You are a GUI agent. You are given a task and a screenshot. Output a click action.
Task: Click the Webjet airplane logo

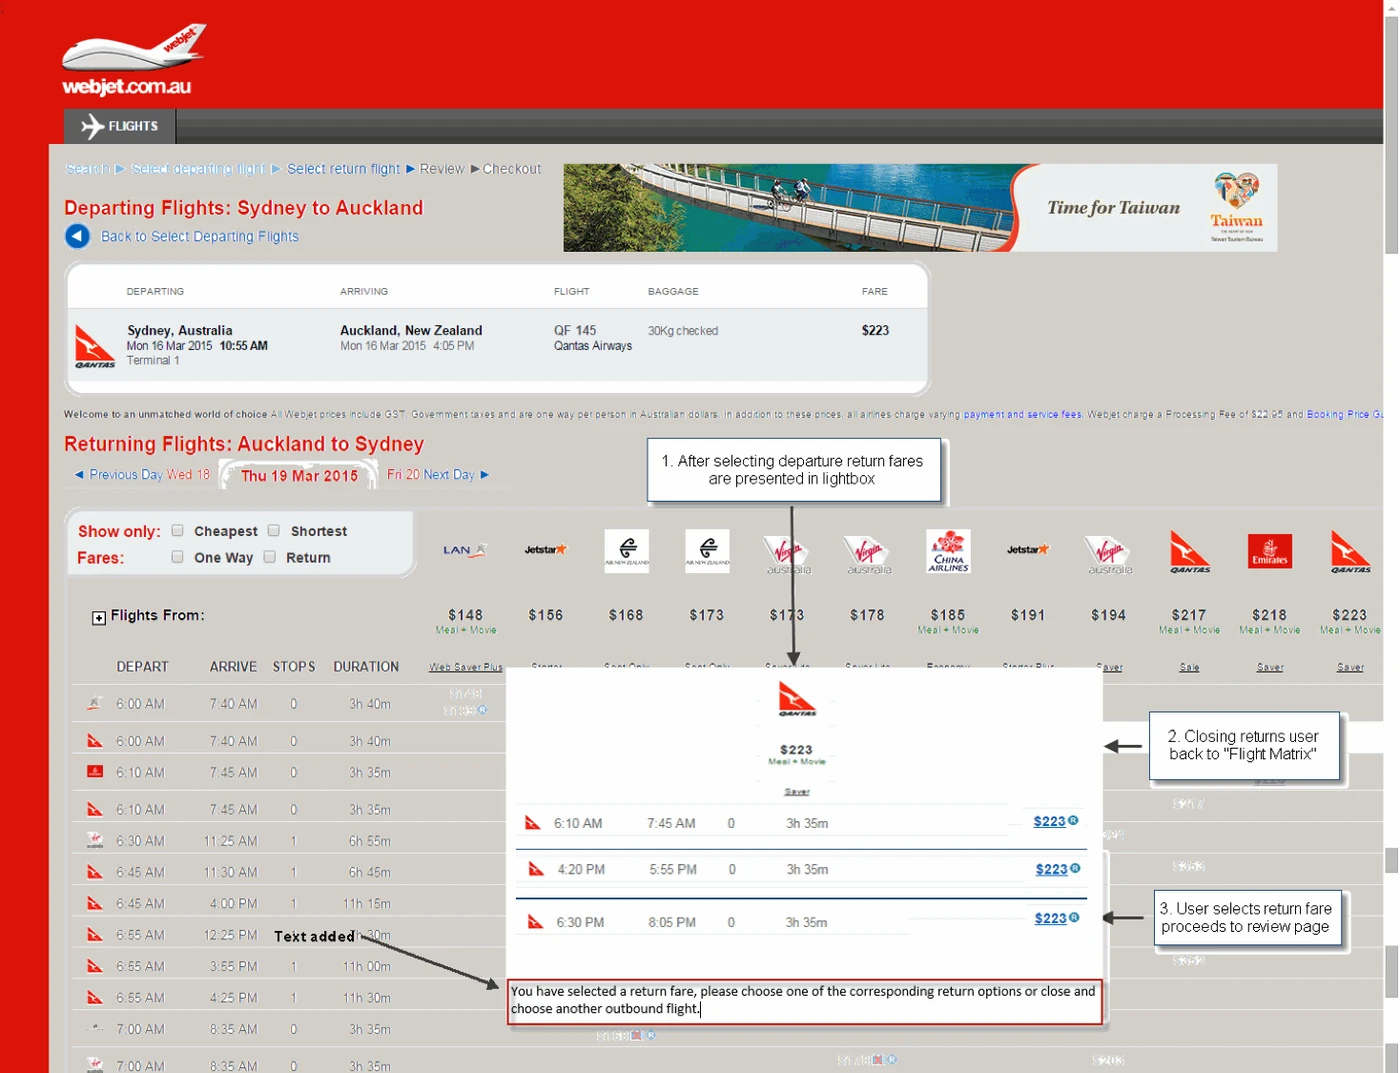click(x=134, y=60)
